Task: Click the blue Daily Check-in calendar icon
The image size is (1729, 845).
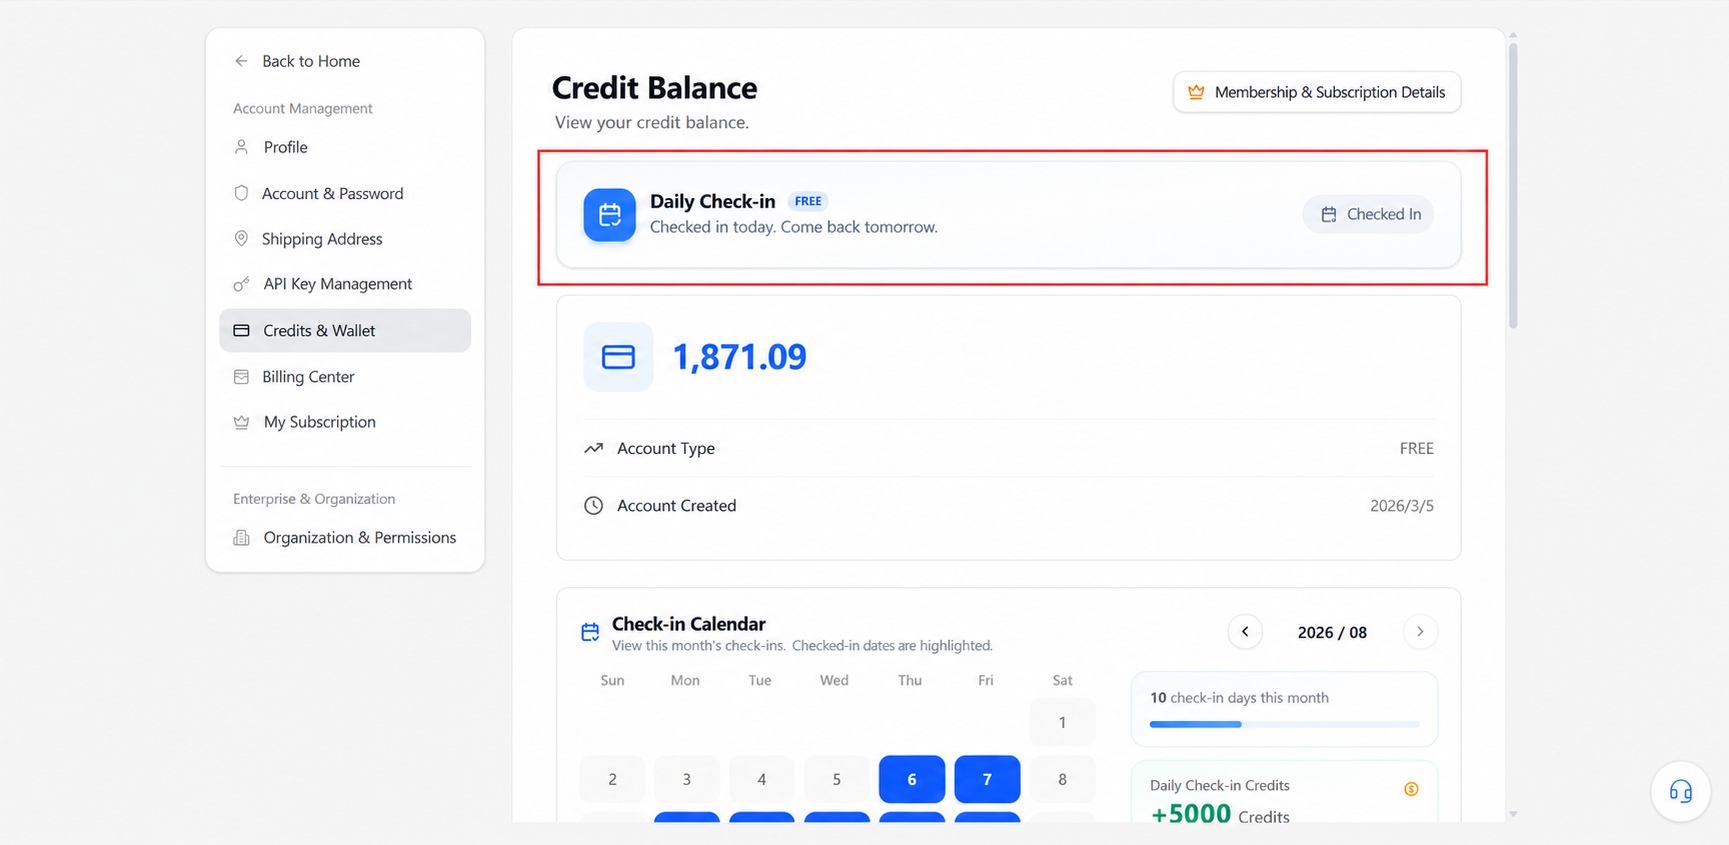Action: pos(610,215)
